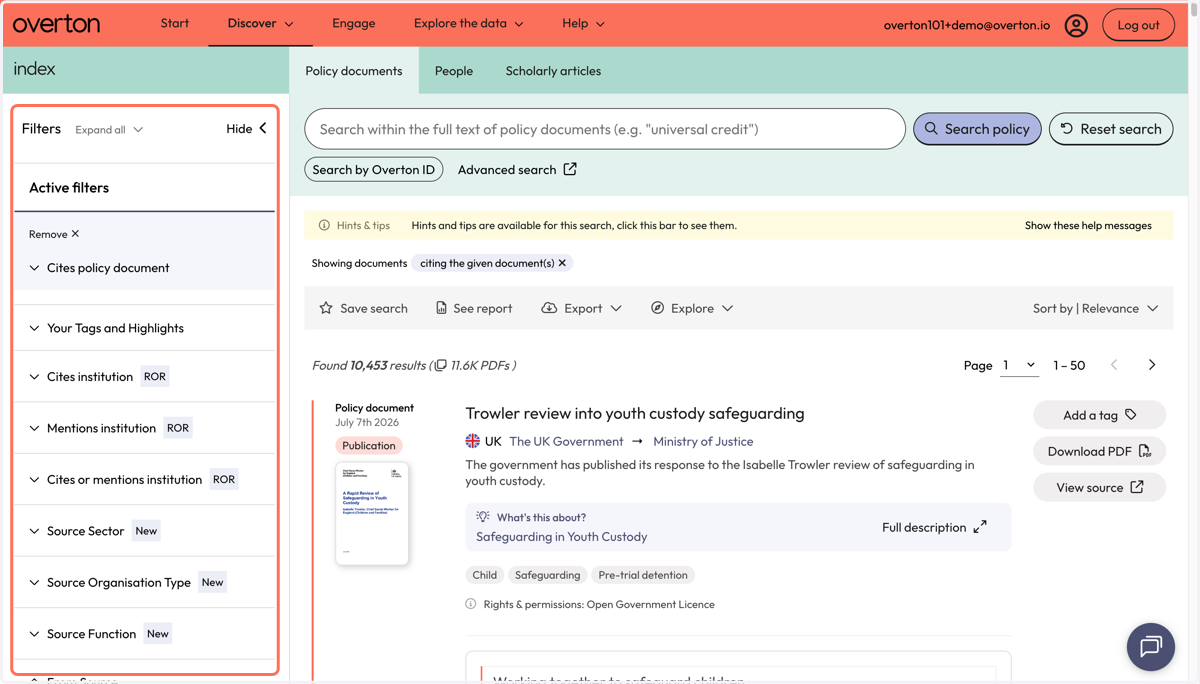Image resolution: width=1200 pixels, height=684 pixels.
Task: Click the Child topic tag
Action: 485,575
